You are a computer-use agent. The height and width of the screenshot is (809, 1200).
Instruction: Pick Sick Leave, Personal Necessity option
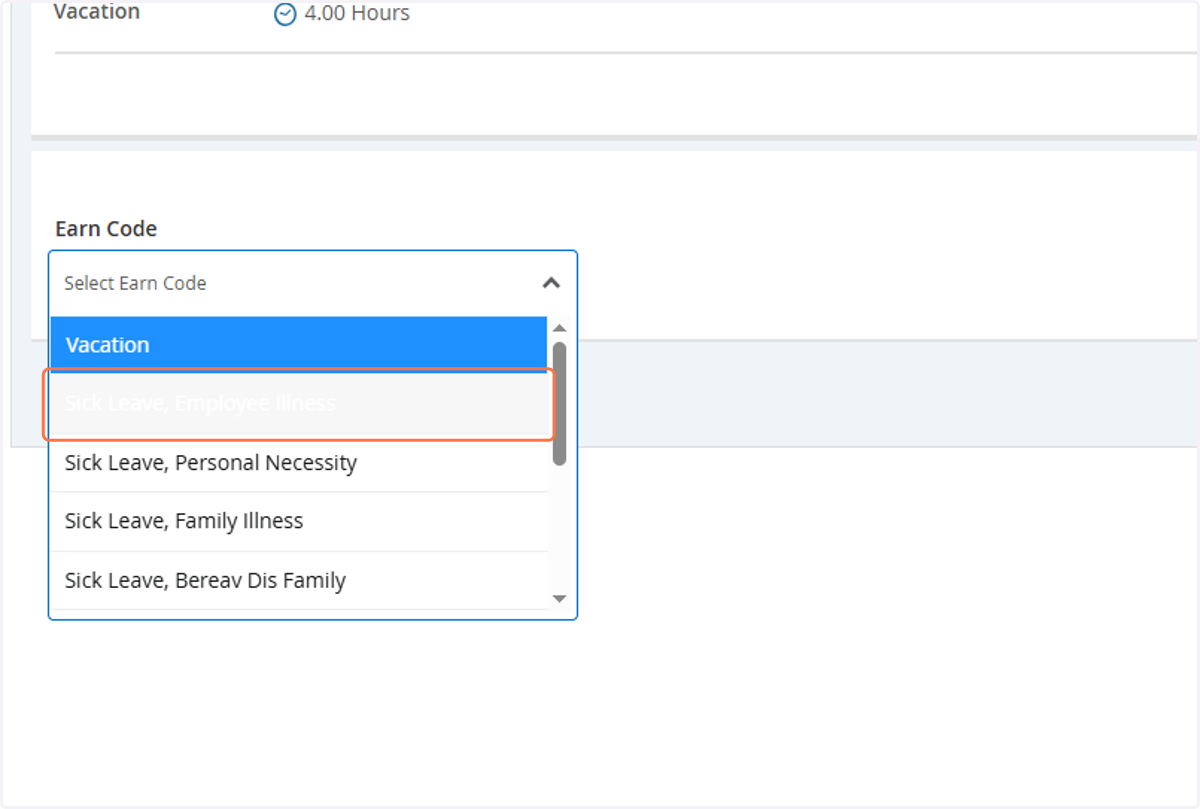pos(299,463)
